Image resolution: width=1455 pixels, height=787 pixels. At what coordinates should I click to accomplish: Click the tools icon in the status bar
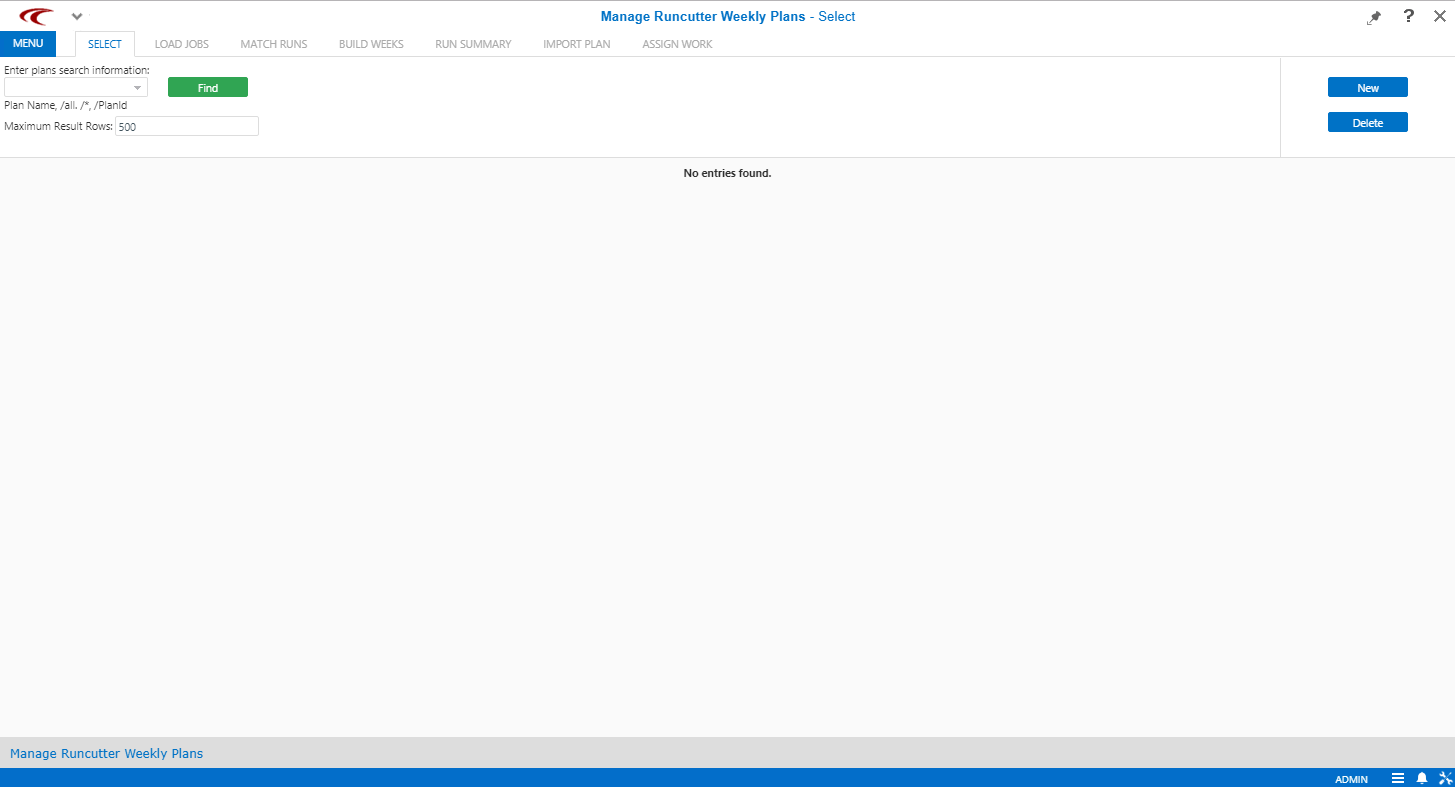[x=1444, y=778]
